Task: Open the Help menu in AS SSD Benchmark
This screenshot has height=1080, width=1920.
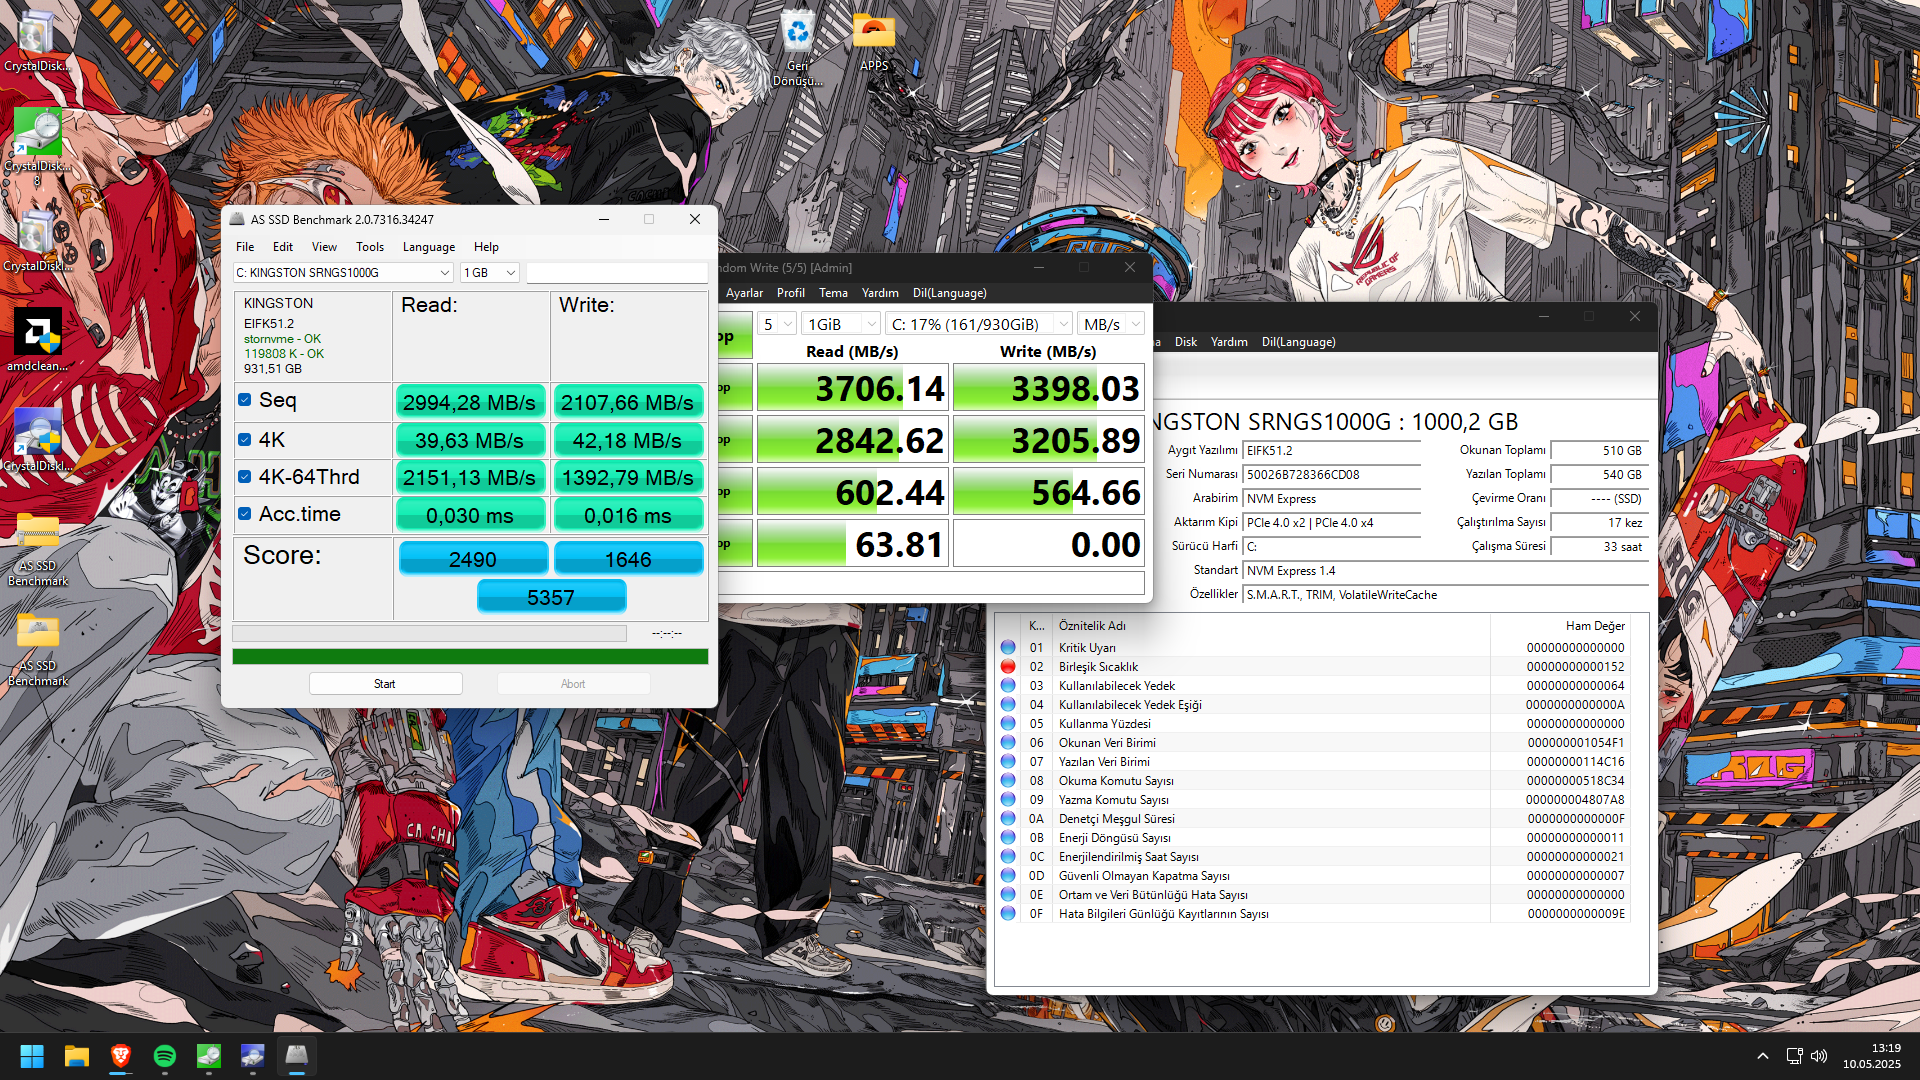Action: point(486,247)
